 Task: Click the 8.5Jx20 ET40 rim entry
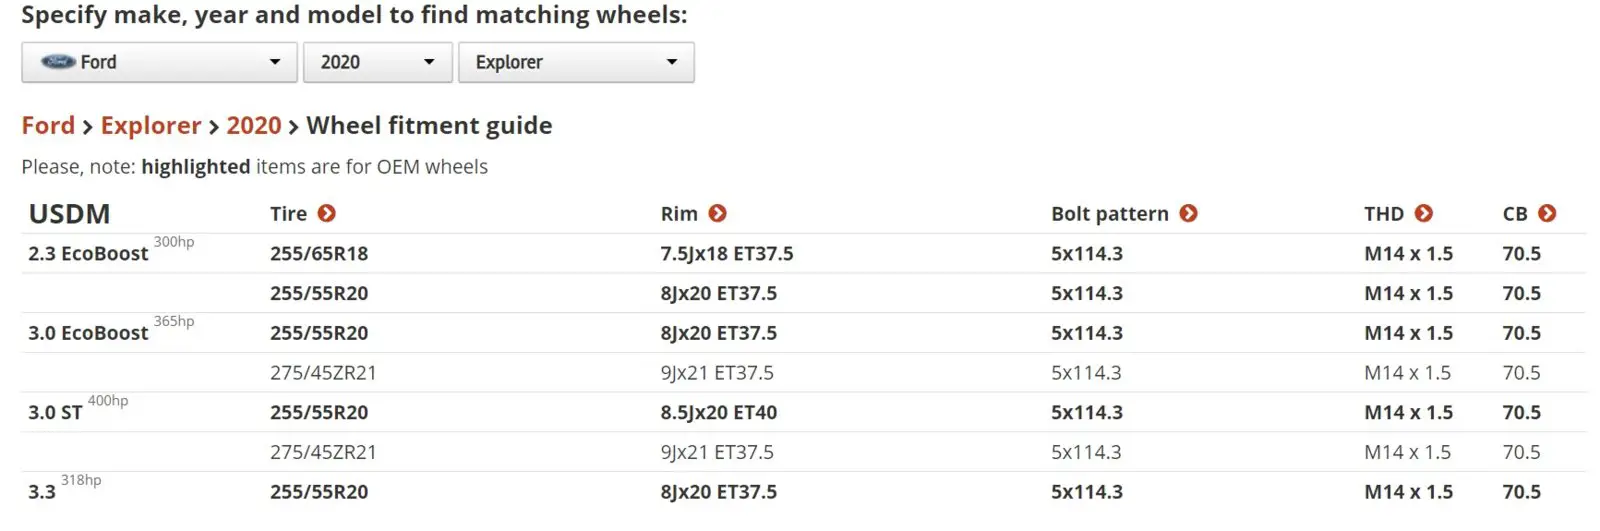pyautogui.click(x=719, y=412)
